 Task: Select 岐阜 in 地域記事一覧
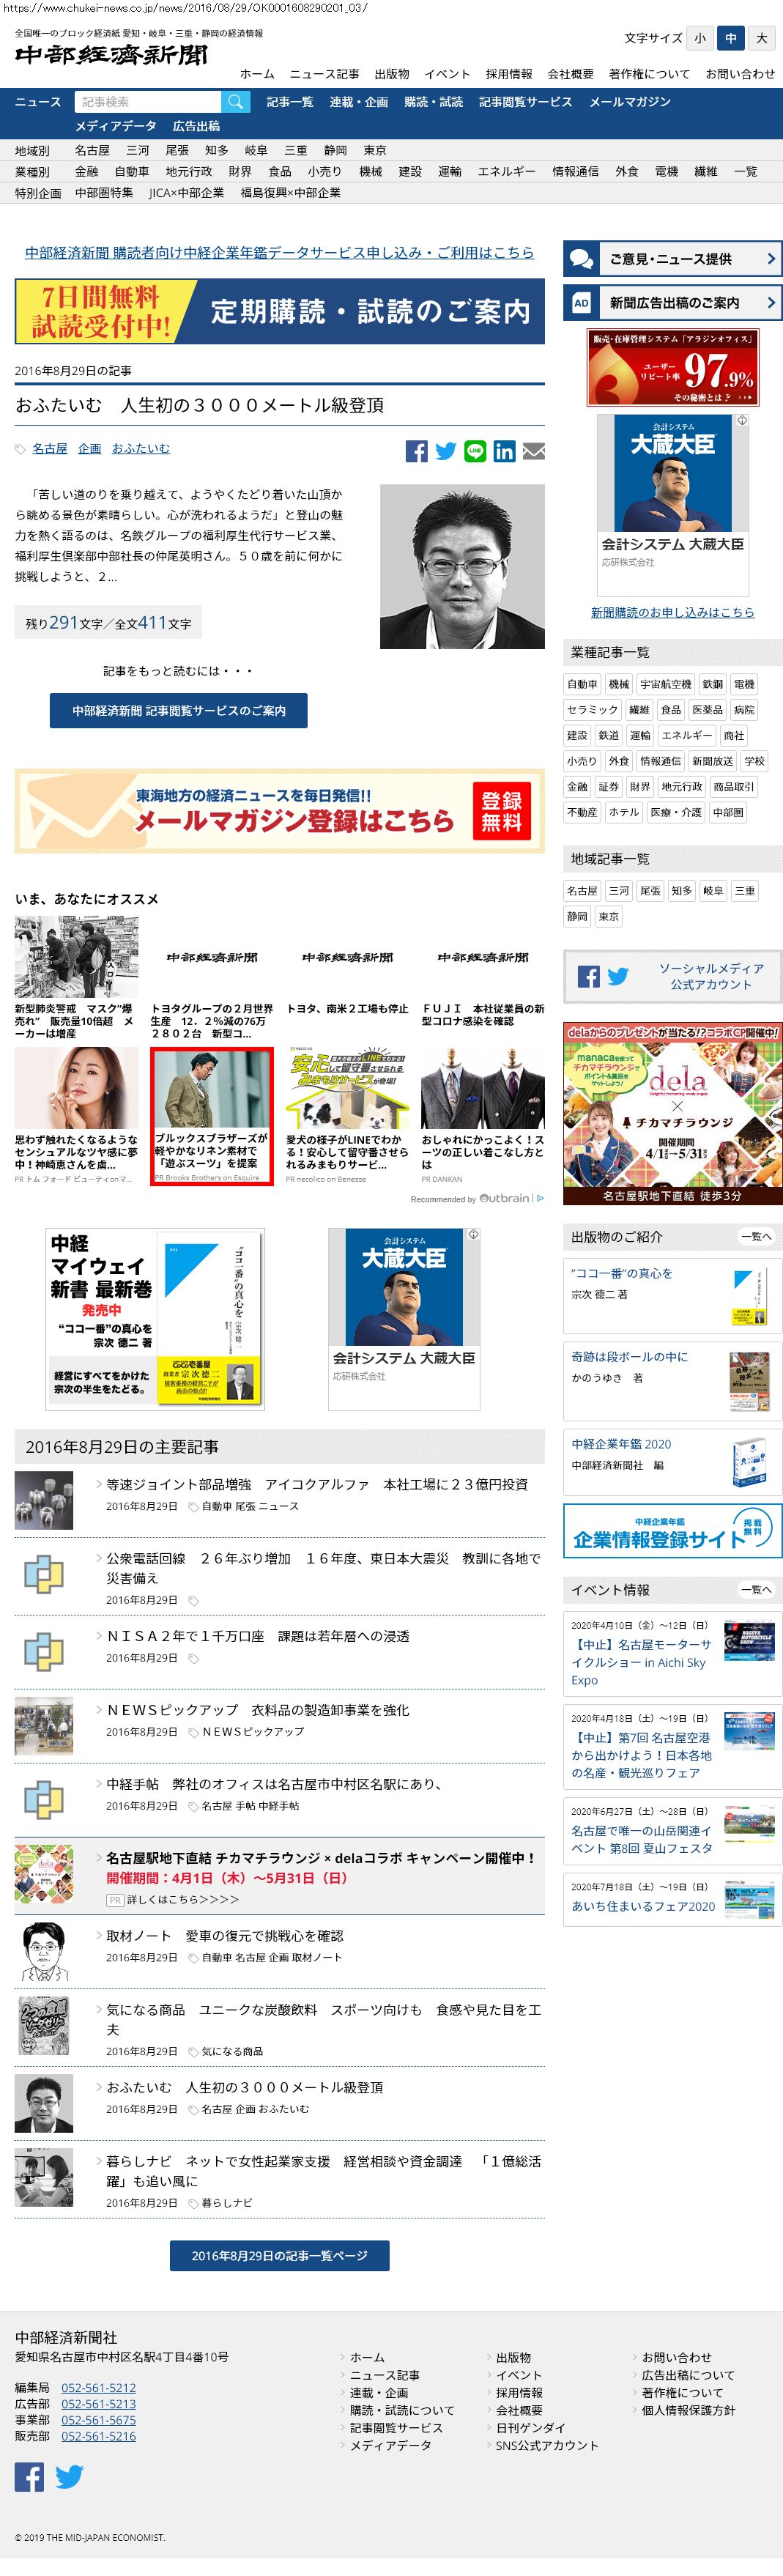point(713,891)
